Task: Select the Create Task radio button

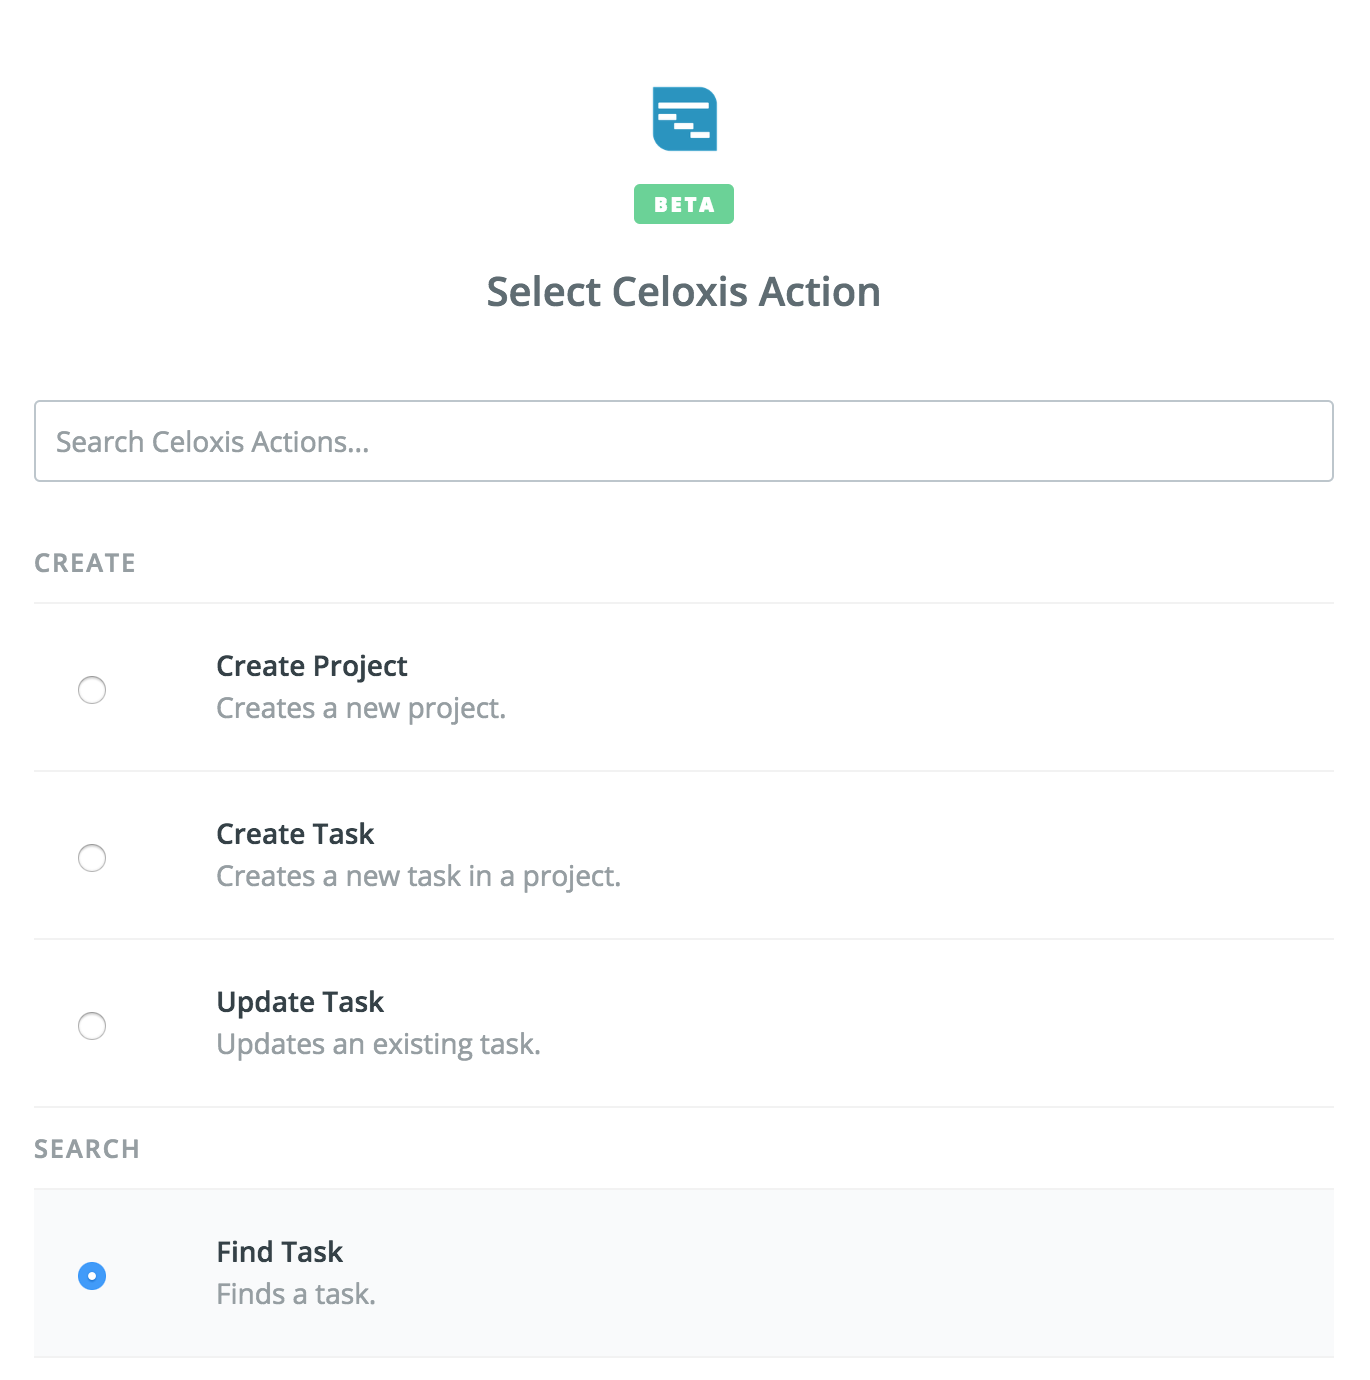Action: coord(92,858)
